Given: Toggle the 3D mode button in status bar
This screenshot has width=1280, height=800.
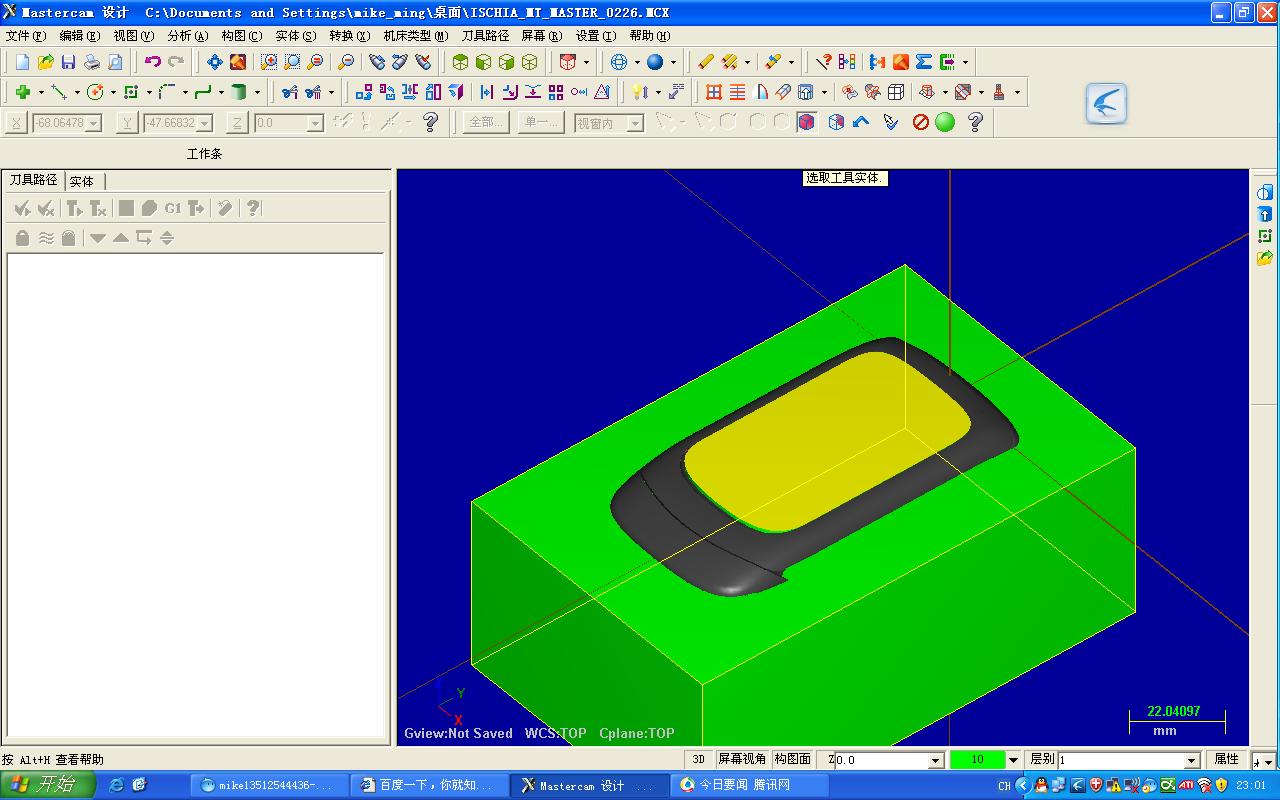Looking at the screenshot, I should [699, 760].
